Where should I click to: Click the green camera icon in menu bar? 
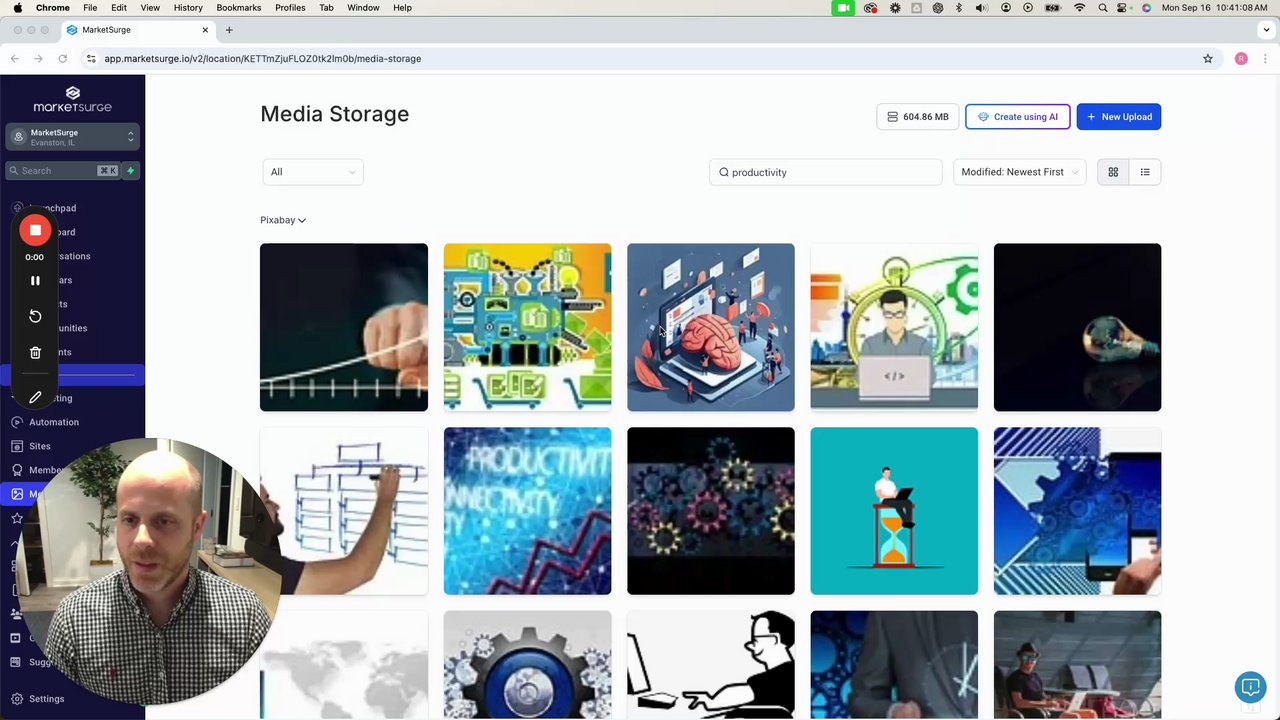point(843,8)
